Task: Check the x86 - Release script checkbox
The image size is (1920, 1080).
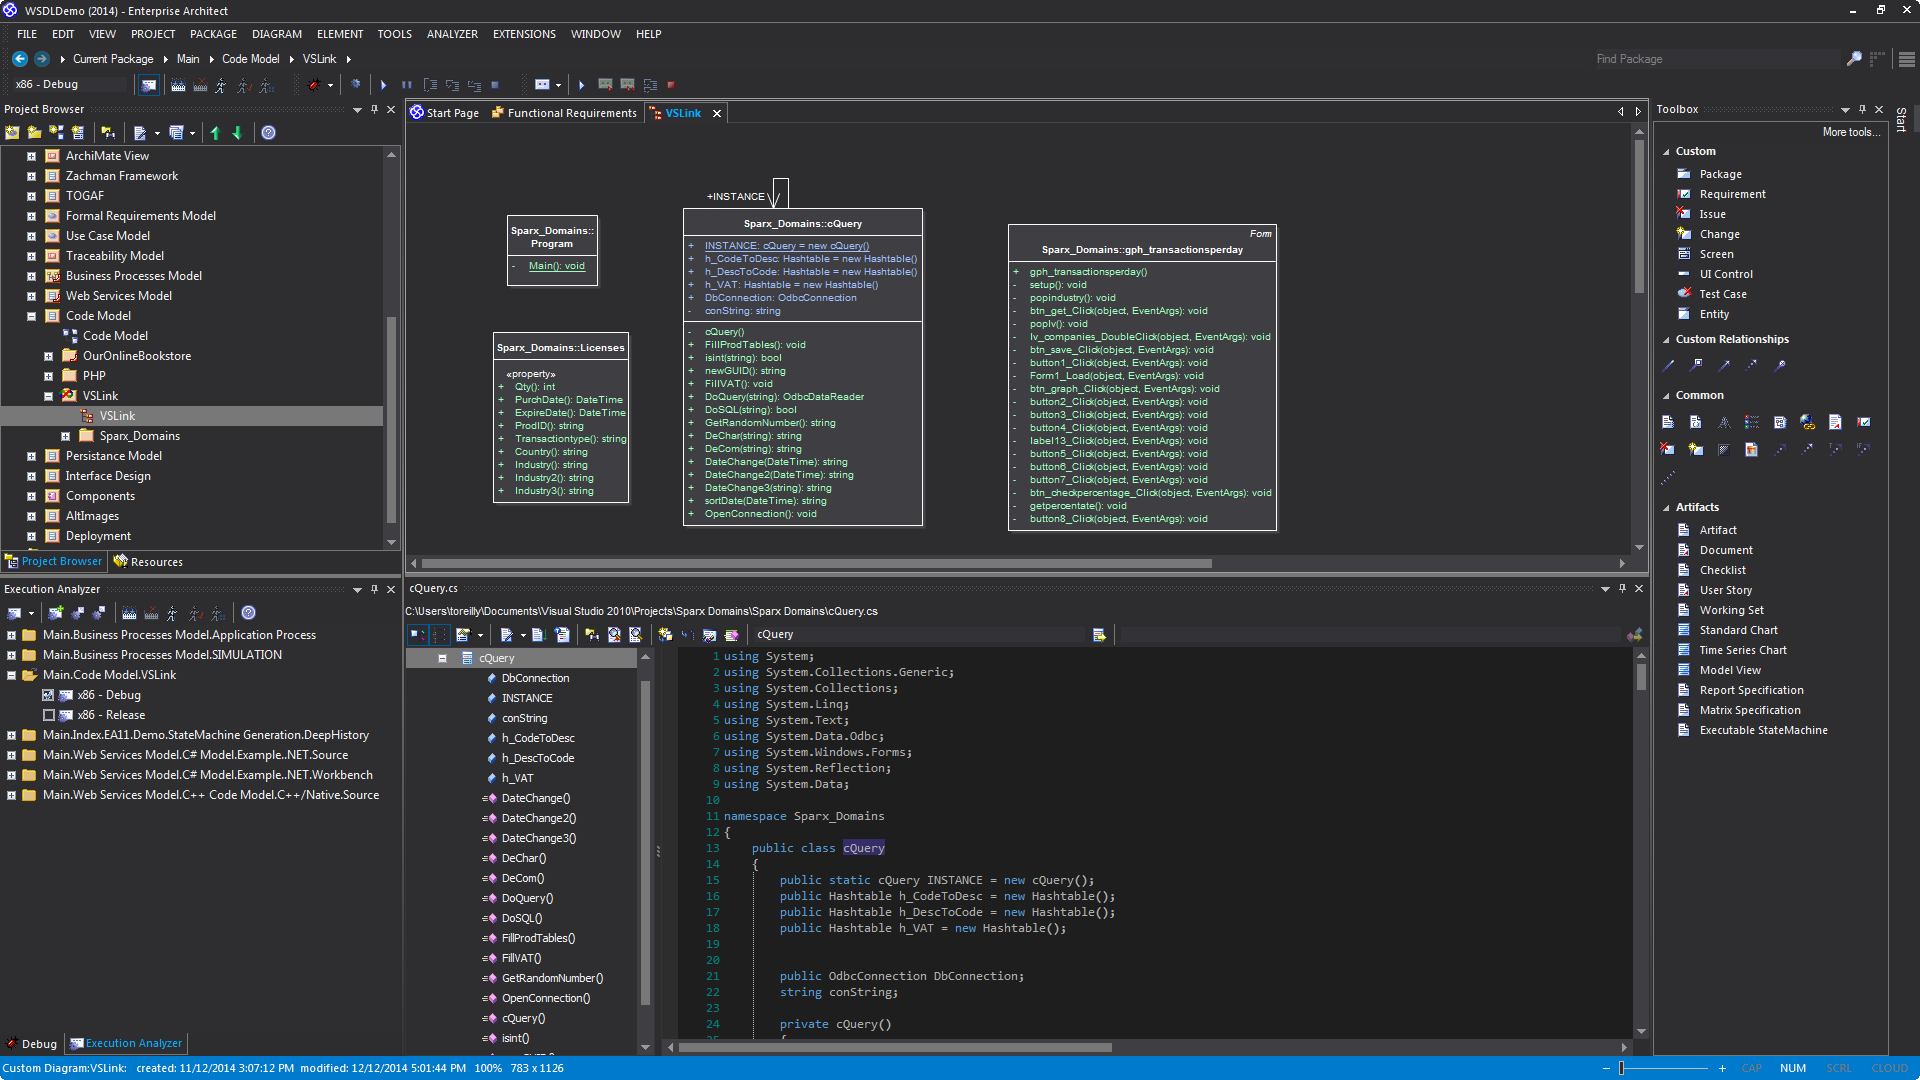Action: pyautogui.click(x=48, y=715)
